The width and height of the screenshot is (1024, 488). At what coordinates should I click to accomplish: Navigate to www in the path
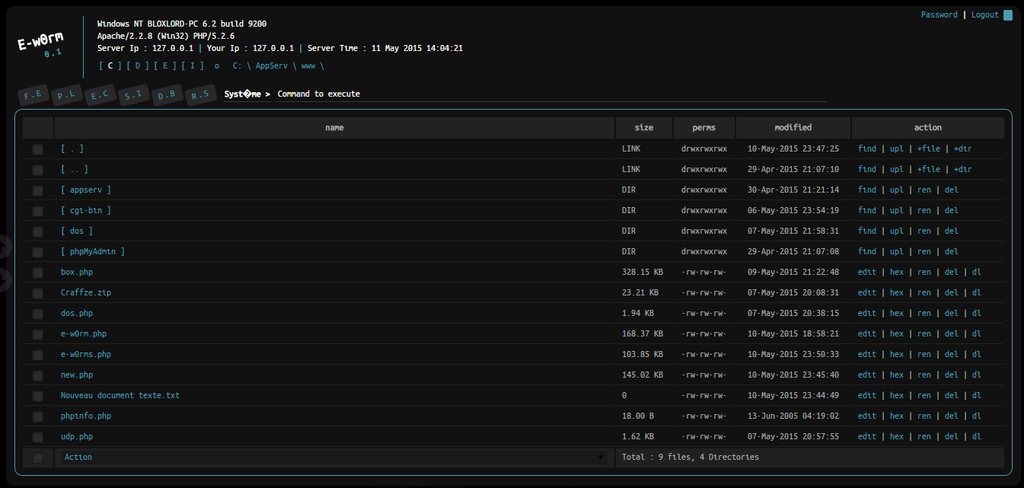point(308,66)
